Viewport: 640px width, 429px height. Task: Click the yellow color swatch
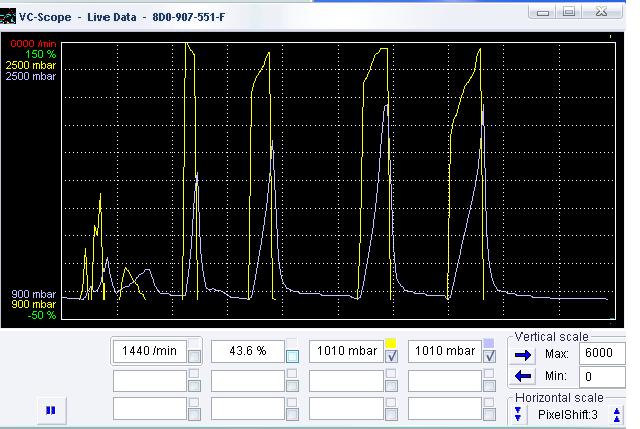391,343
